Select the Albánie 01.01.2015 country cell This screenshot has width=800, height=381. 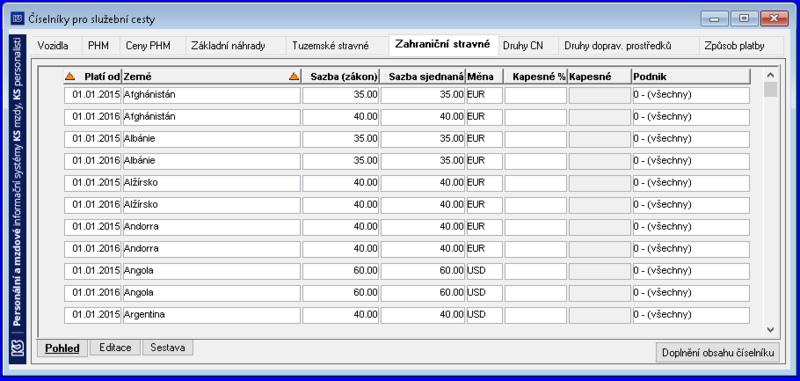[211, 138]
